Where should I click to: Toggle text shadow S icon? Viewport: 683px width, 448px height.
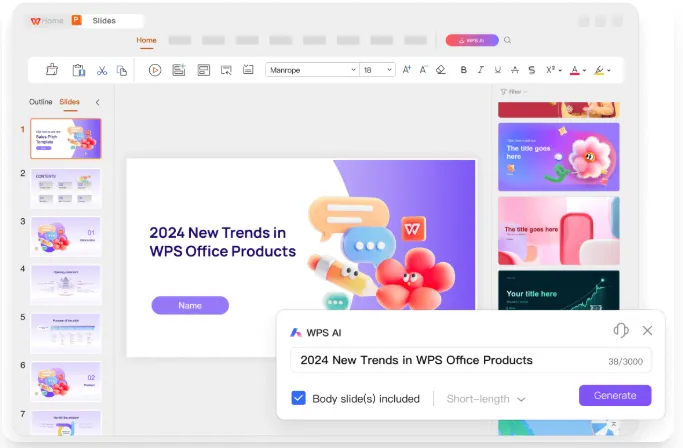[x=532, y=70]
